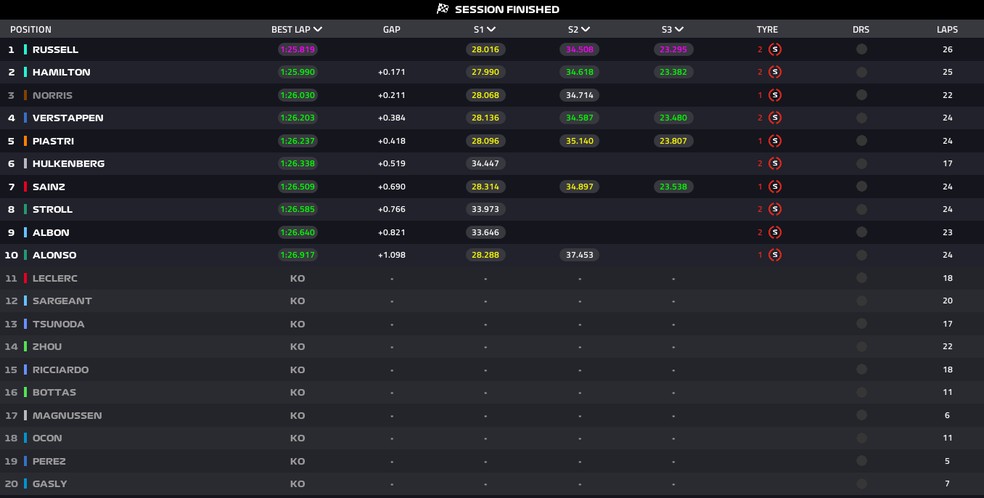984x498 pixels.
Task: Click the Laps column header
Action: click(x=947, y=30)
